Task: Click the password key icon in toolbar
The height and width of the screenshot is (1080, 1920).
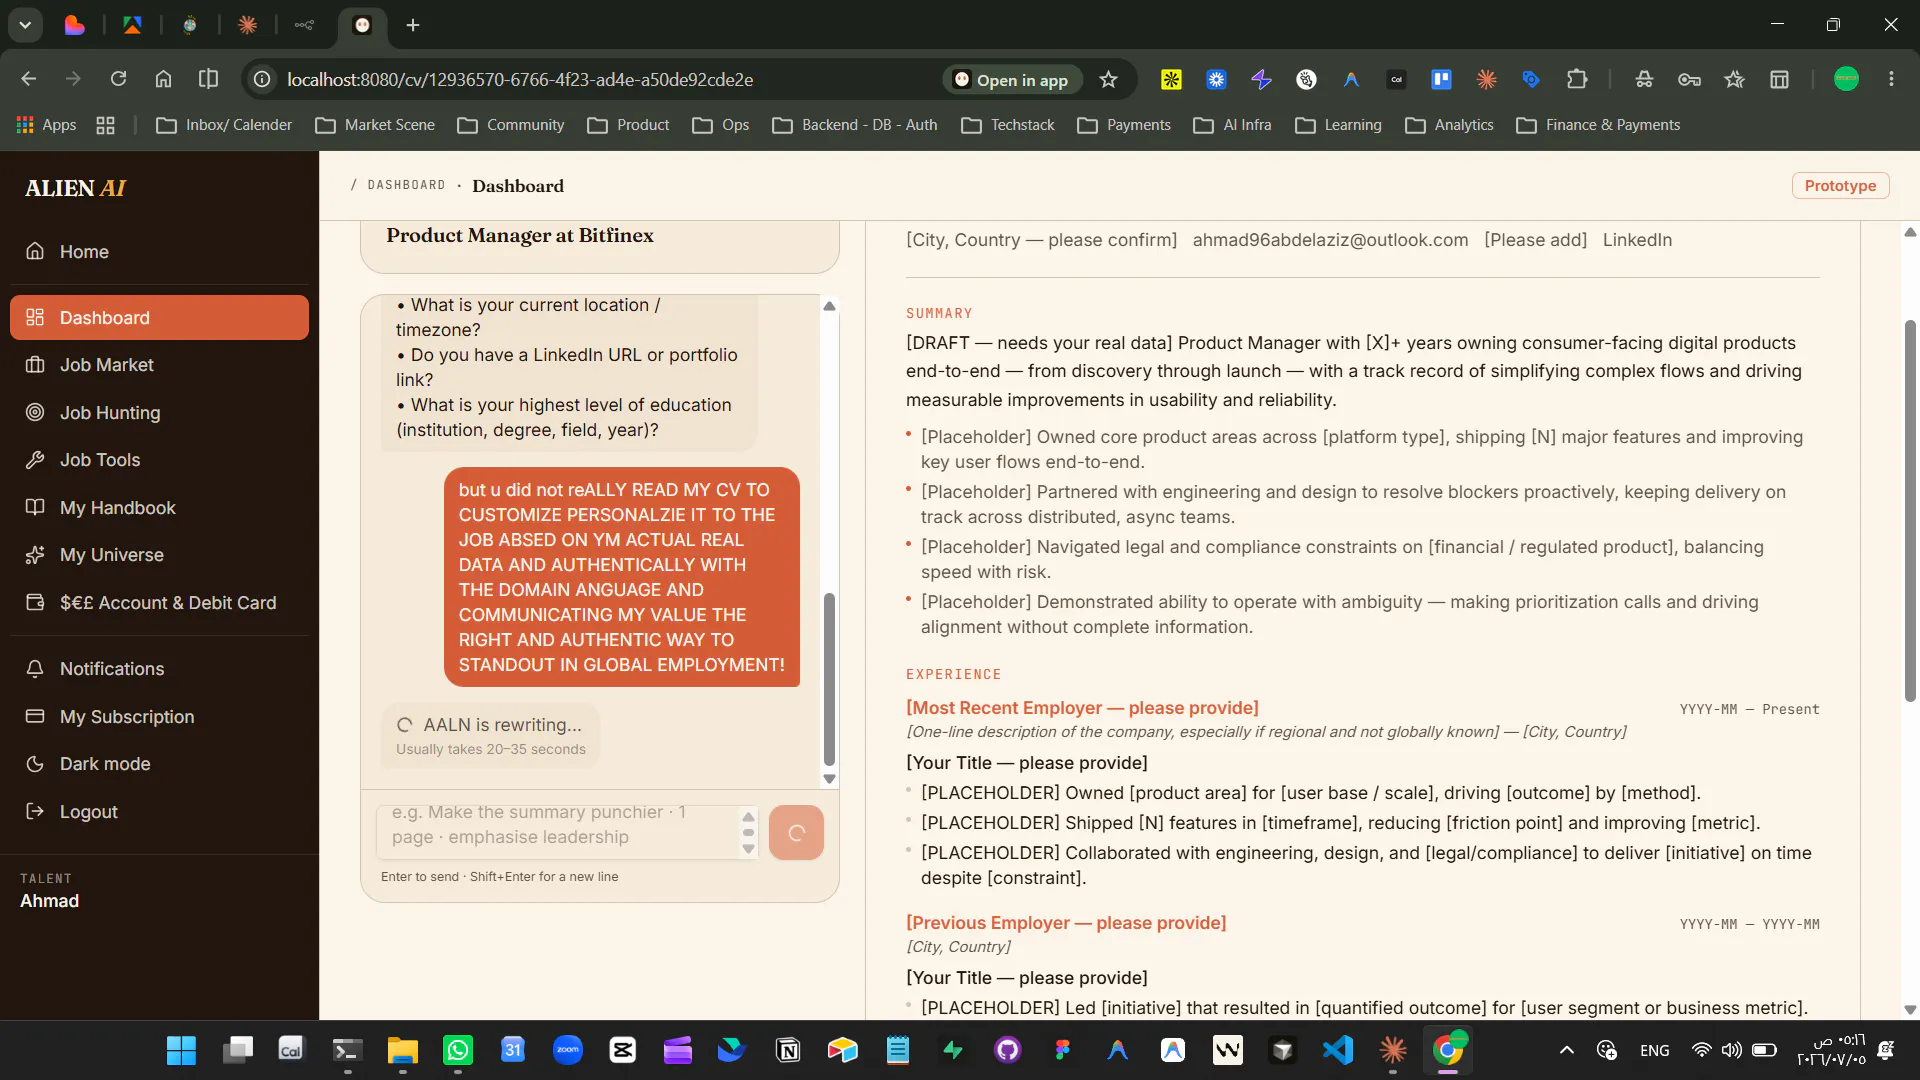Action: point(1689,79)
